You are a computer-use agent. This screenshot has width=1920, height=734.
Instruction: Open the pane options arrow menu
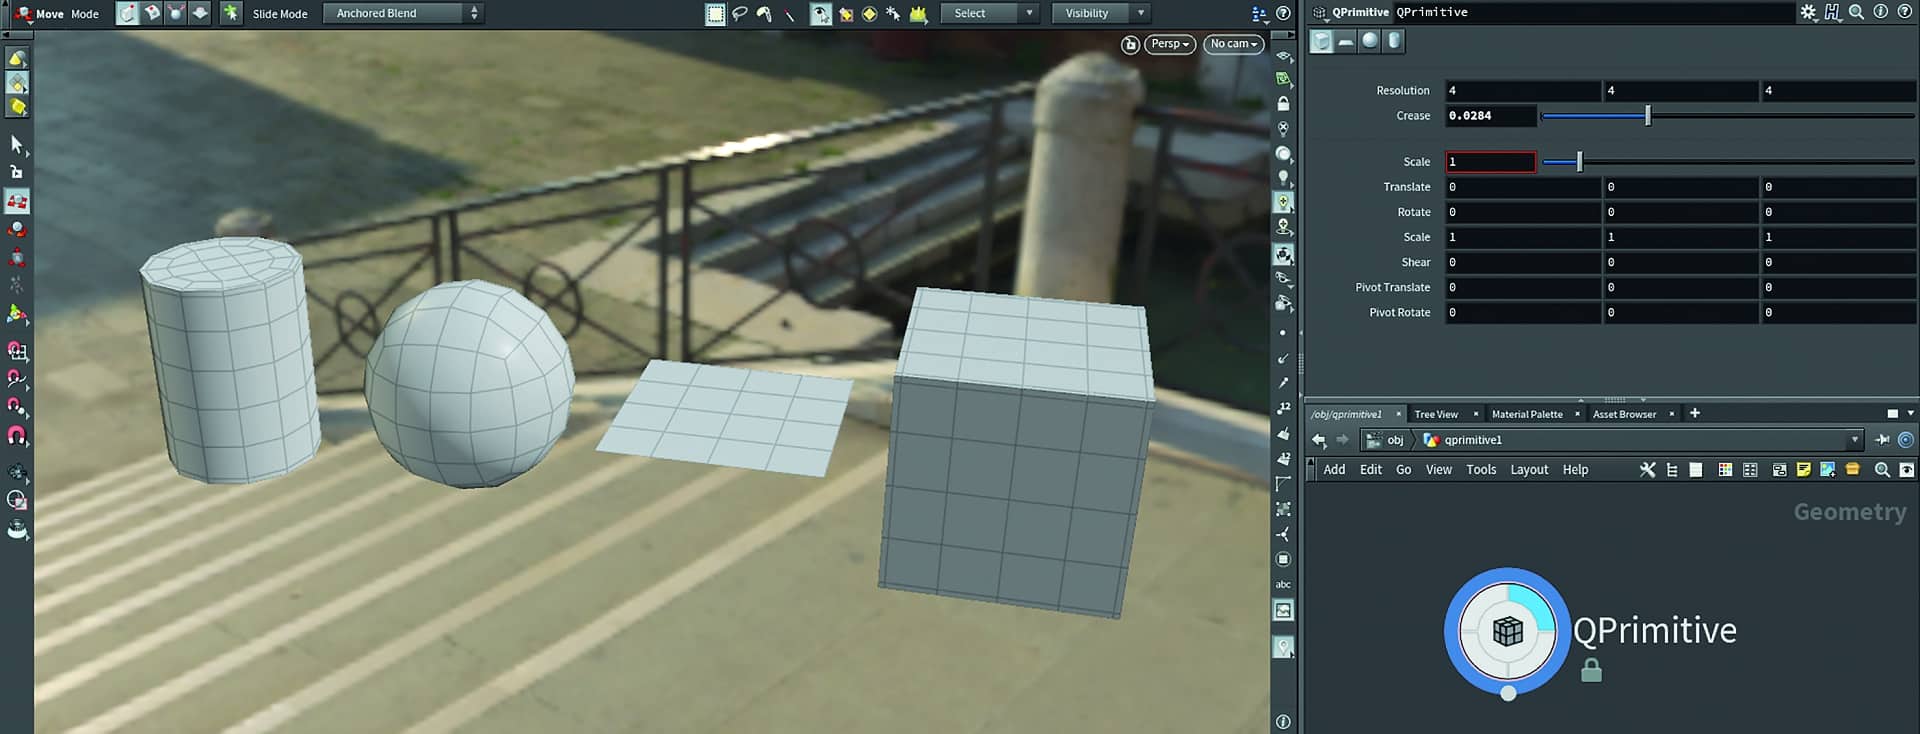click(x=1910, y=413)
